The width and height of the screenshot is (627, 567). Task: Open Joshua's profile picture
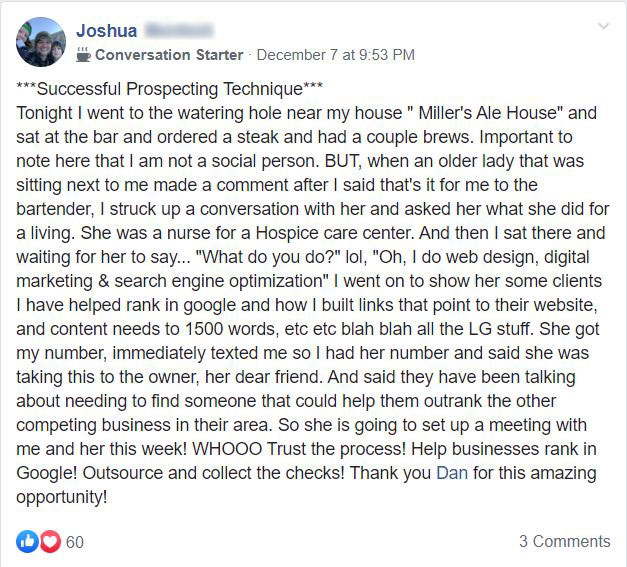41,42
